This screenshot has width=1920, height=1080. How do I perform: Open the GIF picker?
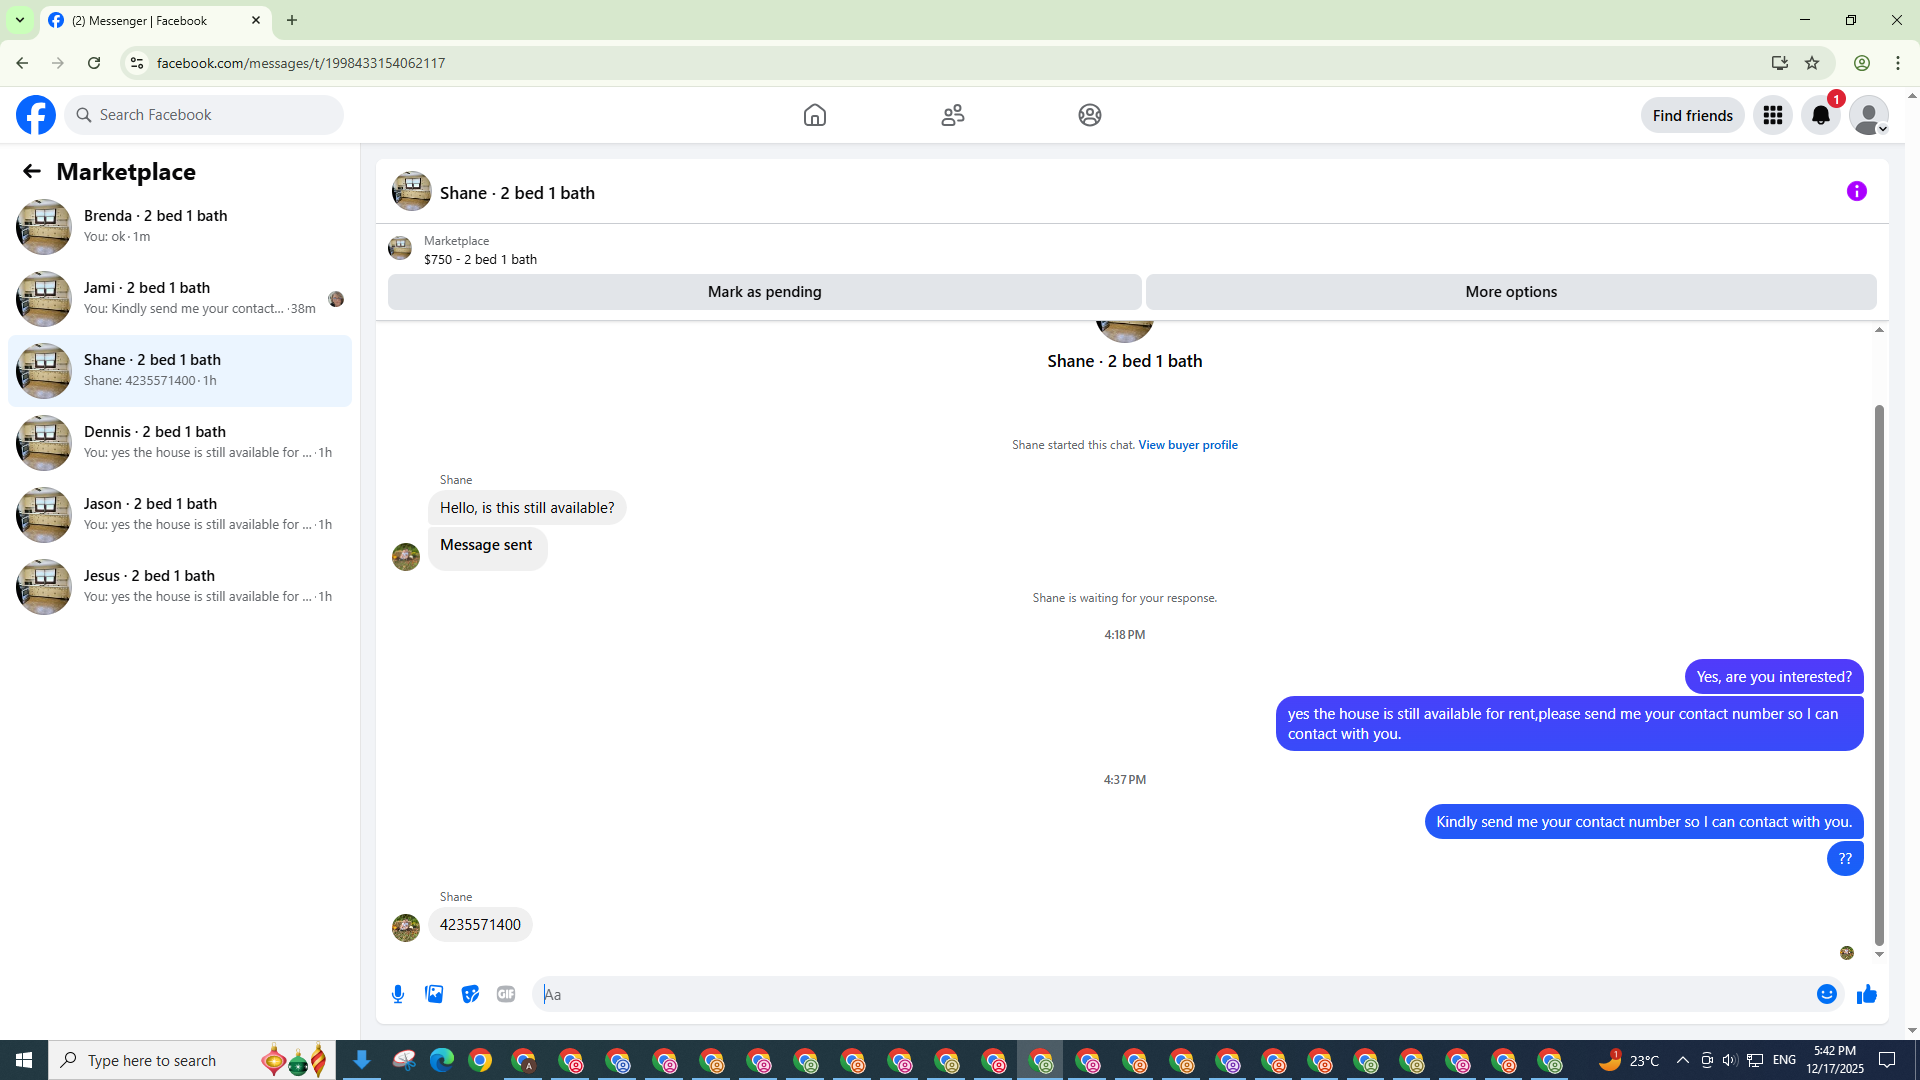506,994
